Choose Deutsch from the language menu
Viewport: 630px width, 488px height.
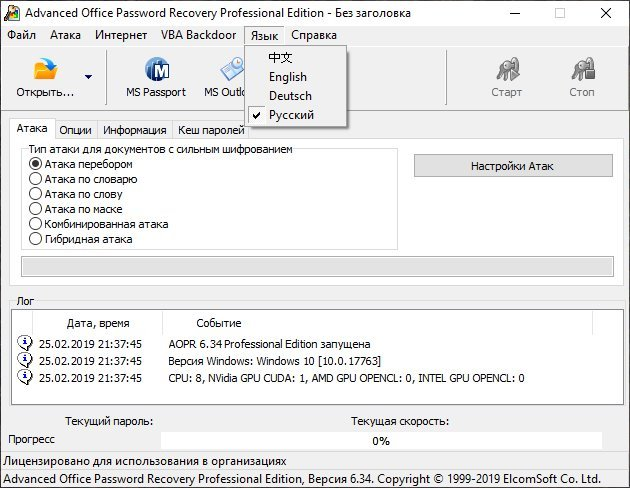pos(290,96)
